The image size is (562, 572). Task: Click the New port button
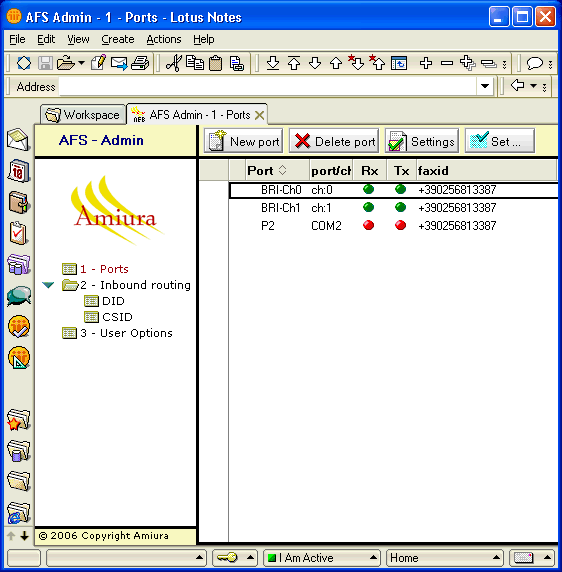pyautogui.click(x=244, y=141)
